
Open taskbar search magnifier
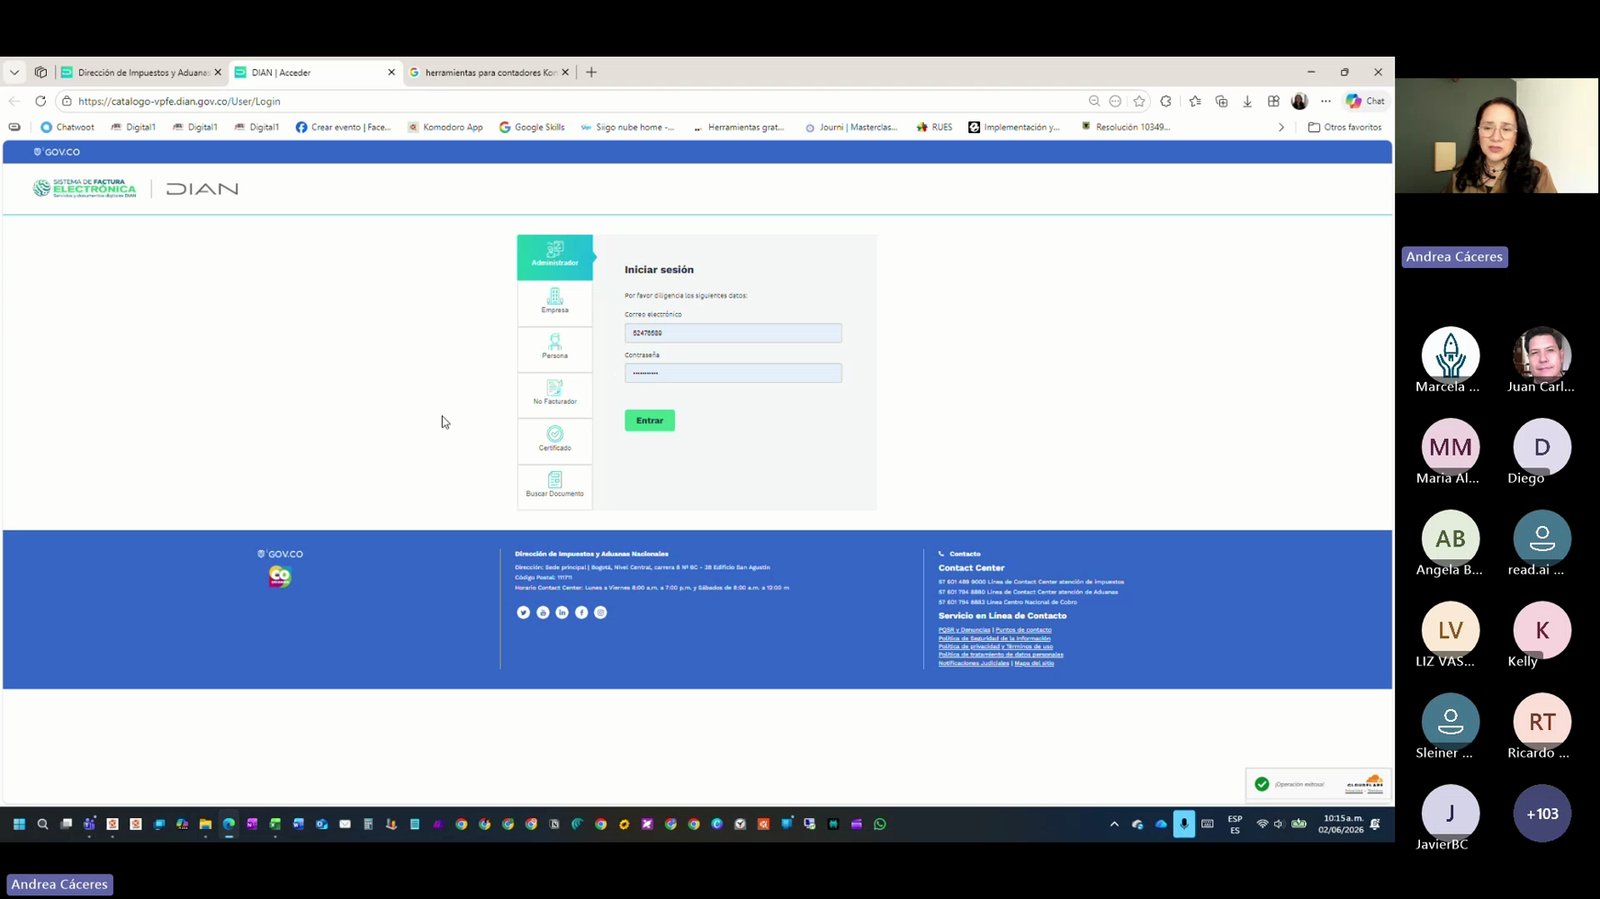tap(42, 824)
